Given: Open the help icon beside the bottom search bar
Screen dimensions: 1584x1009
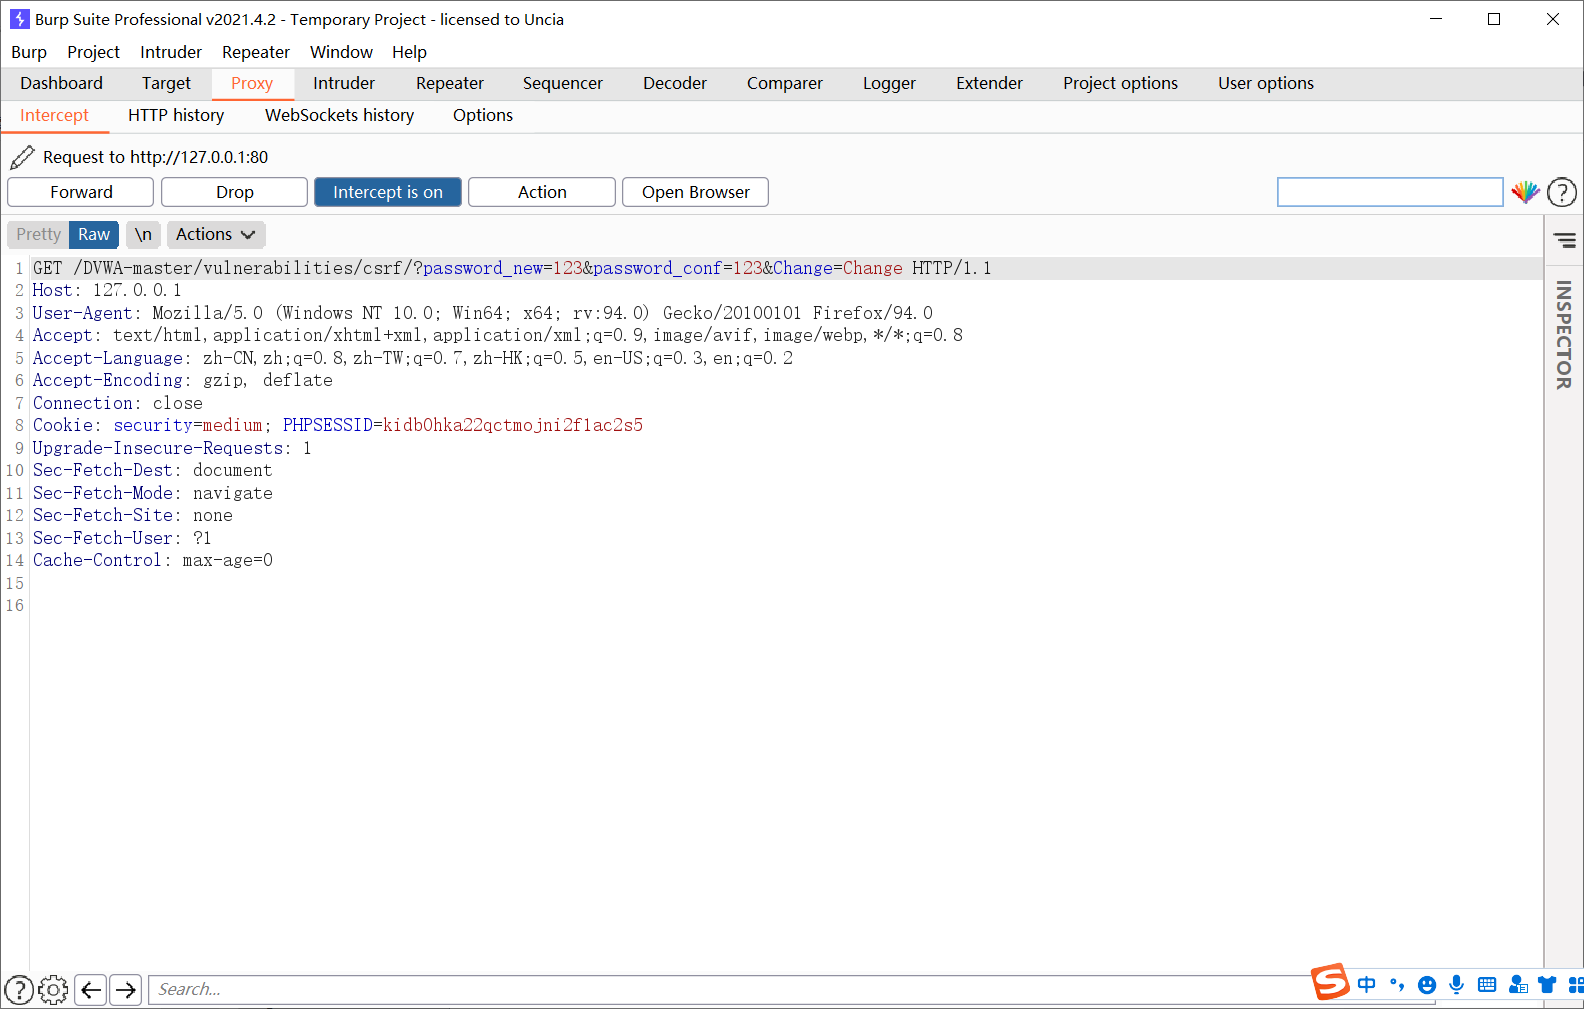Looking at the screenshot, I should click(x=19, y=990).
